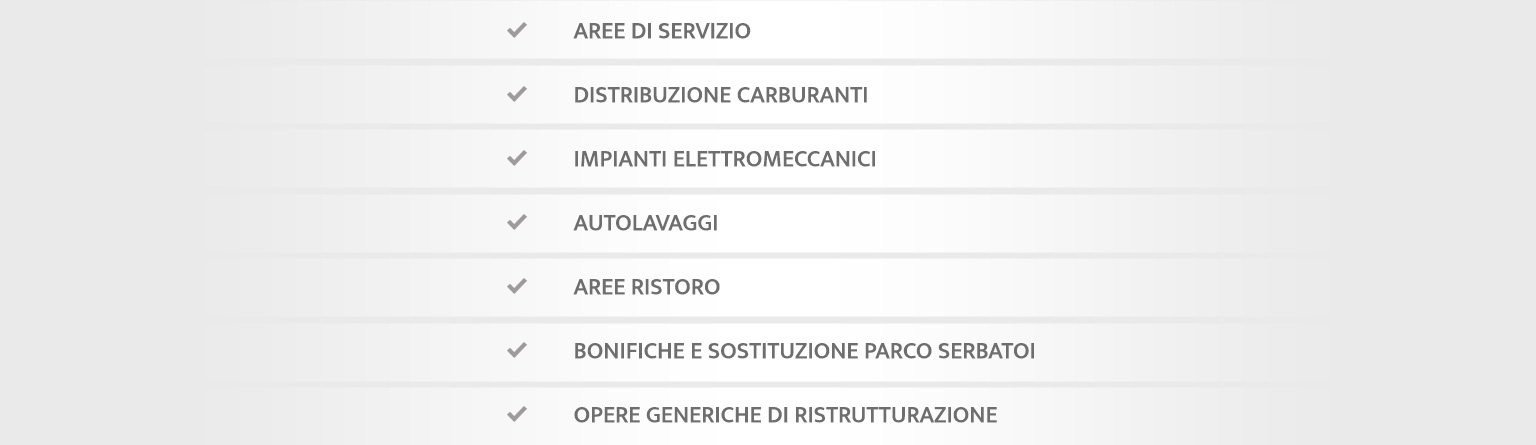Click the separator under DISTRIBUZIONE CARBURANTI
The image size is (1536, 445).
tap(768, 127)
